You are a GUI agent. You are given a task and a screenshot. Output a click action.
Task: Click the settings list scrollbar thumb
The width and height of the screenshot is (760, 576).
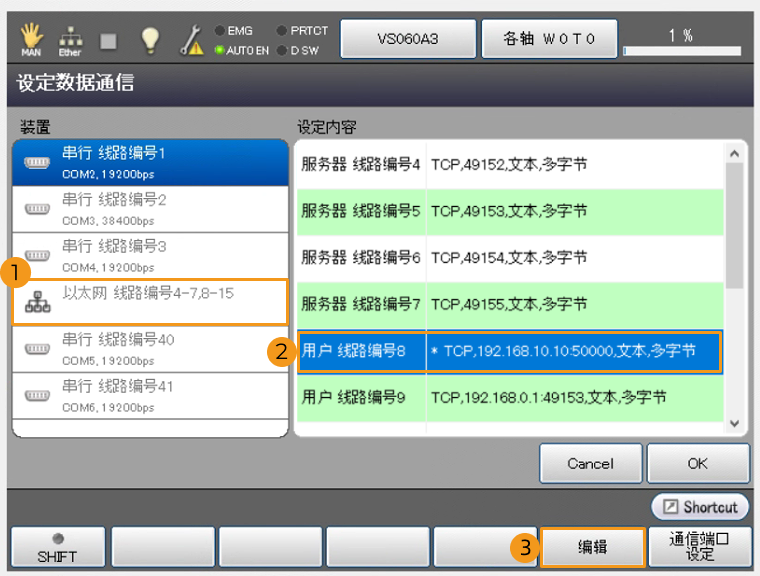[734, 225]
